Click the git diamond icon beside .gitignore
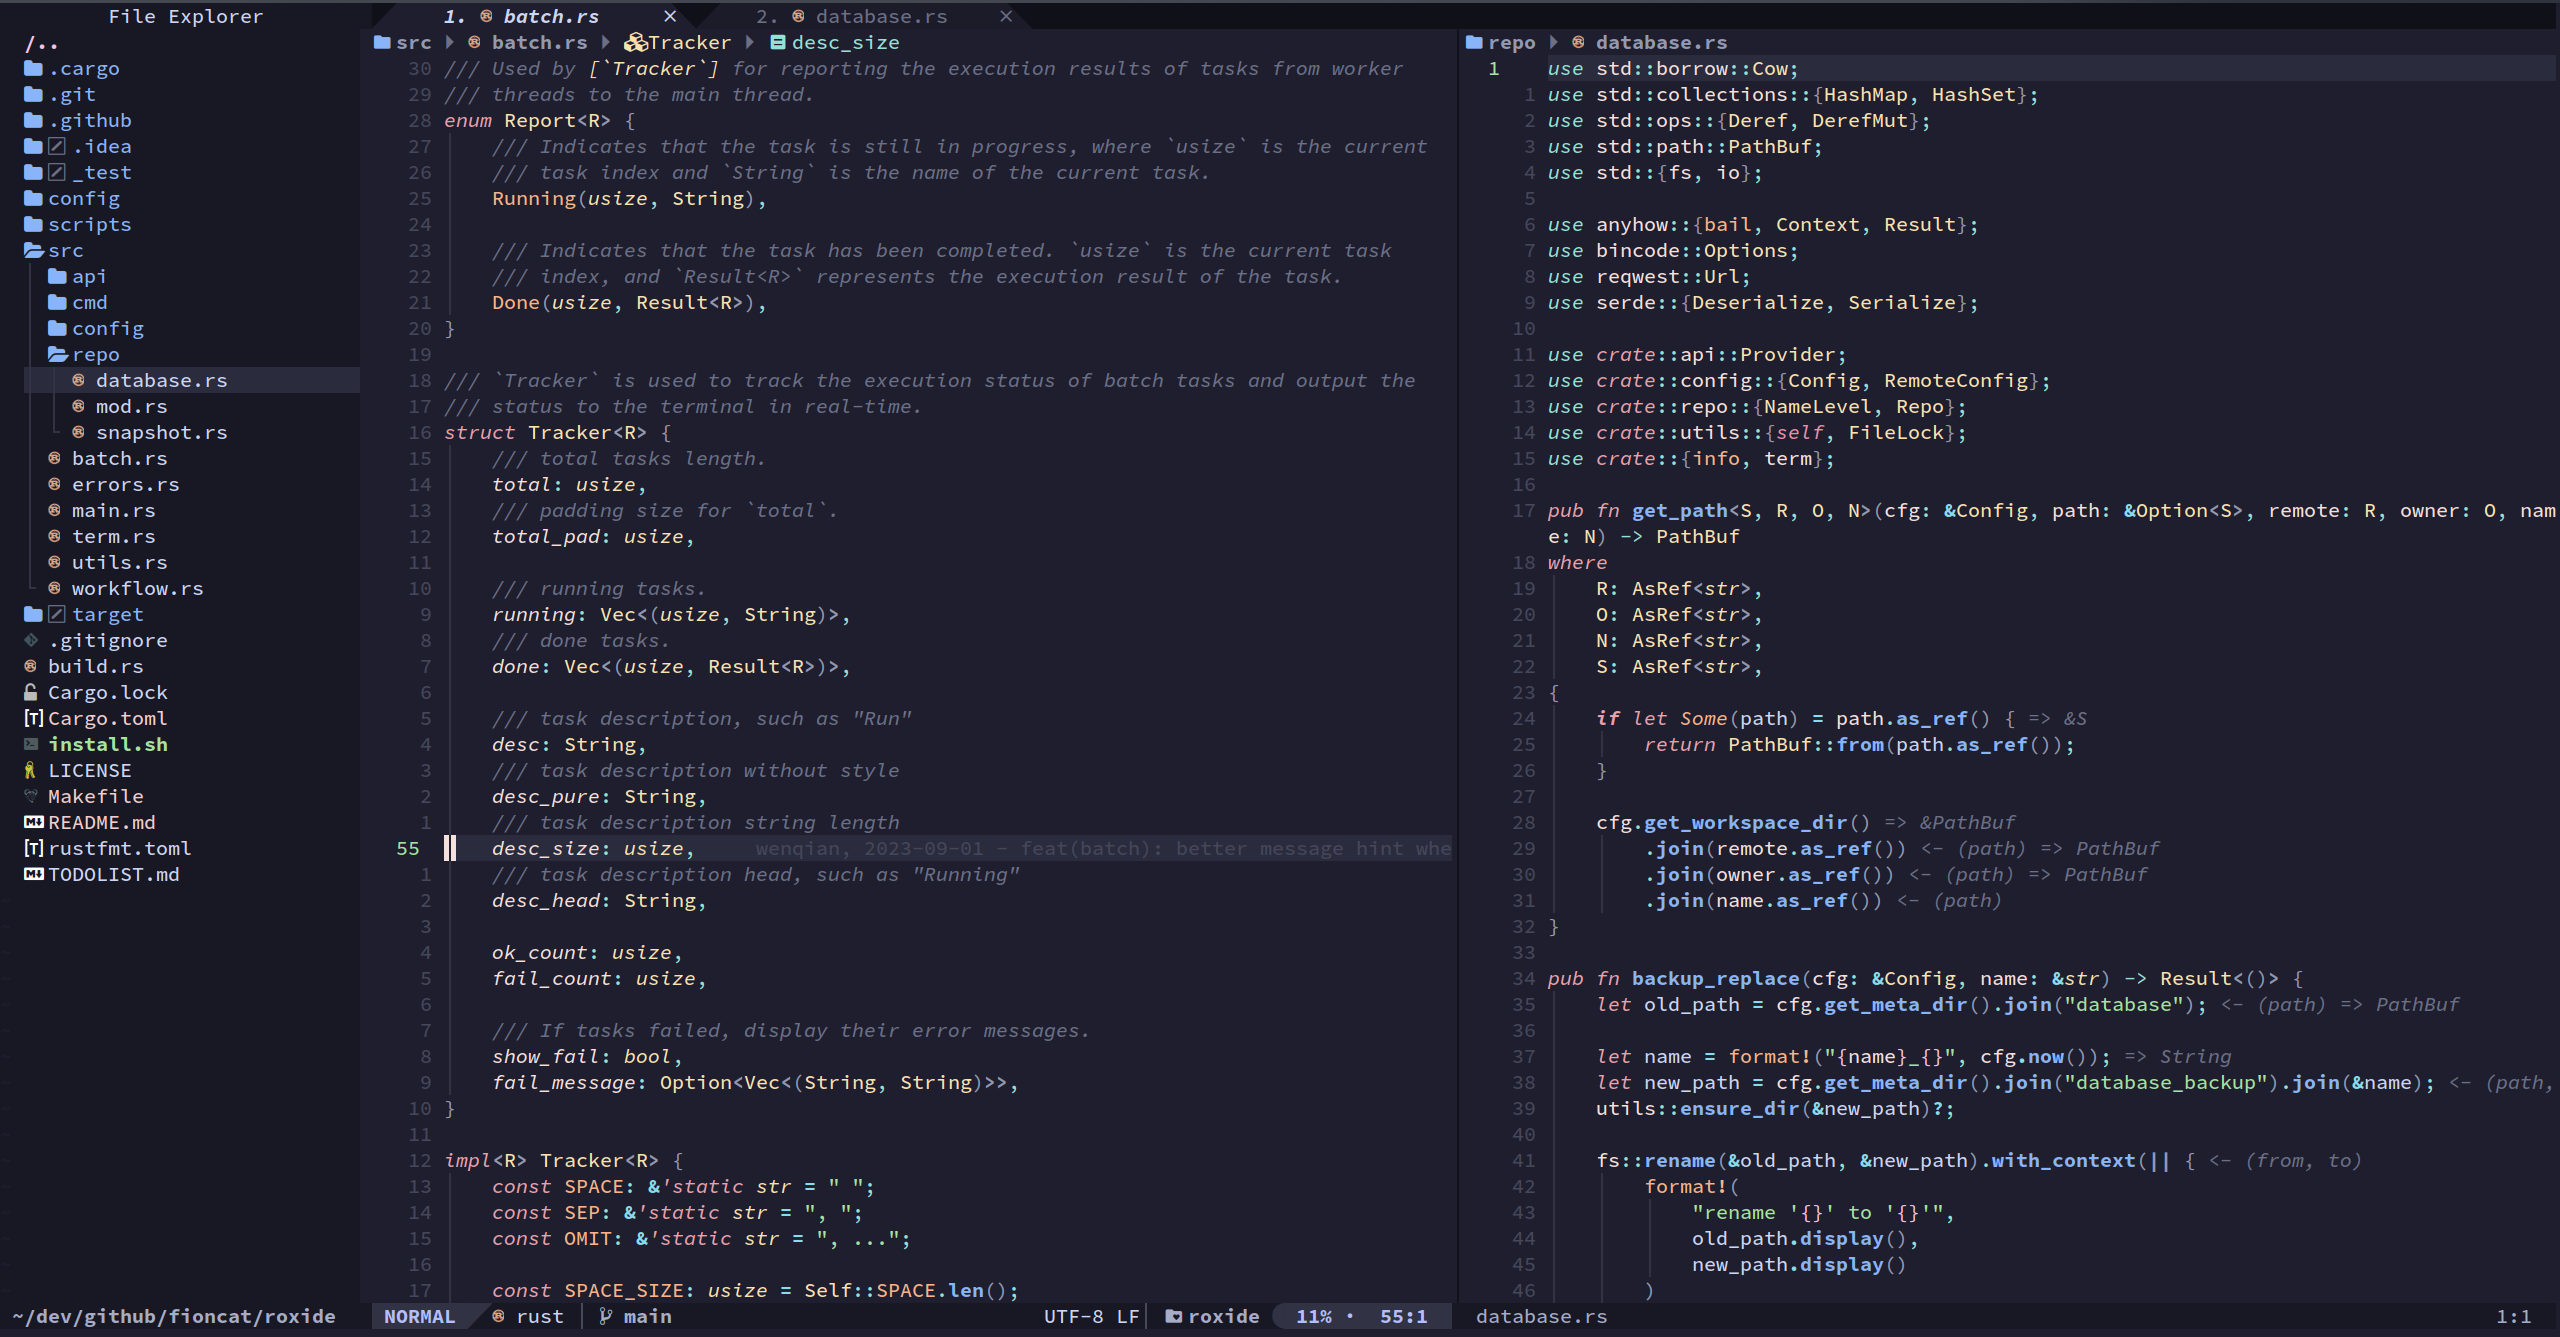 click(x=31, y=640)
